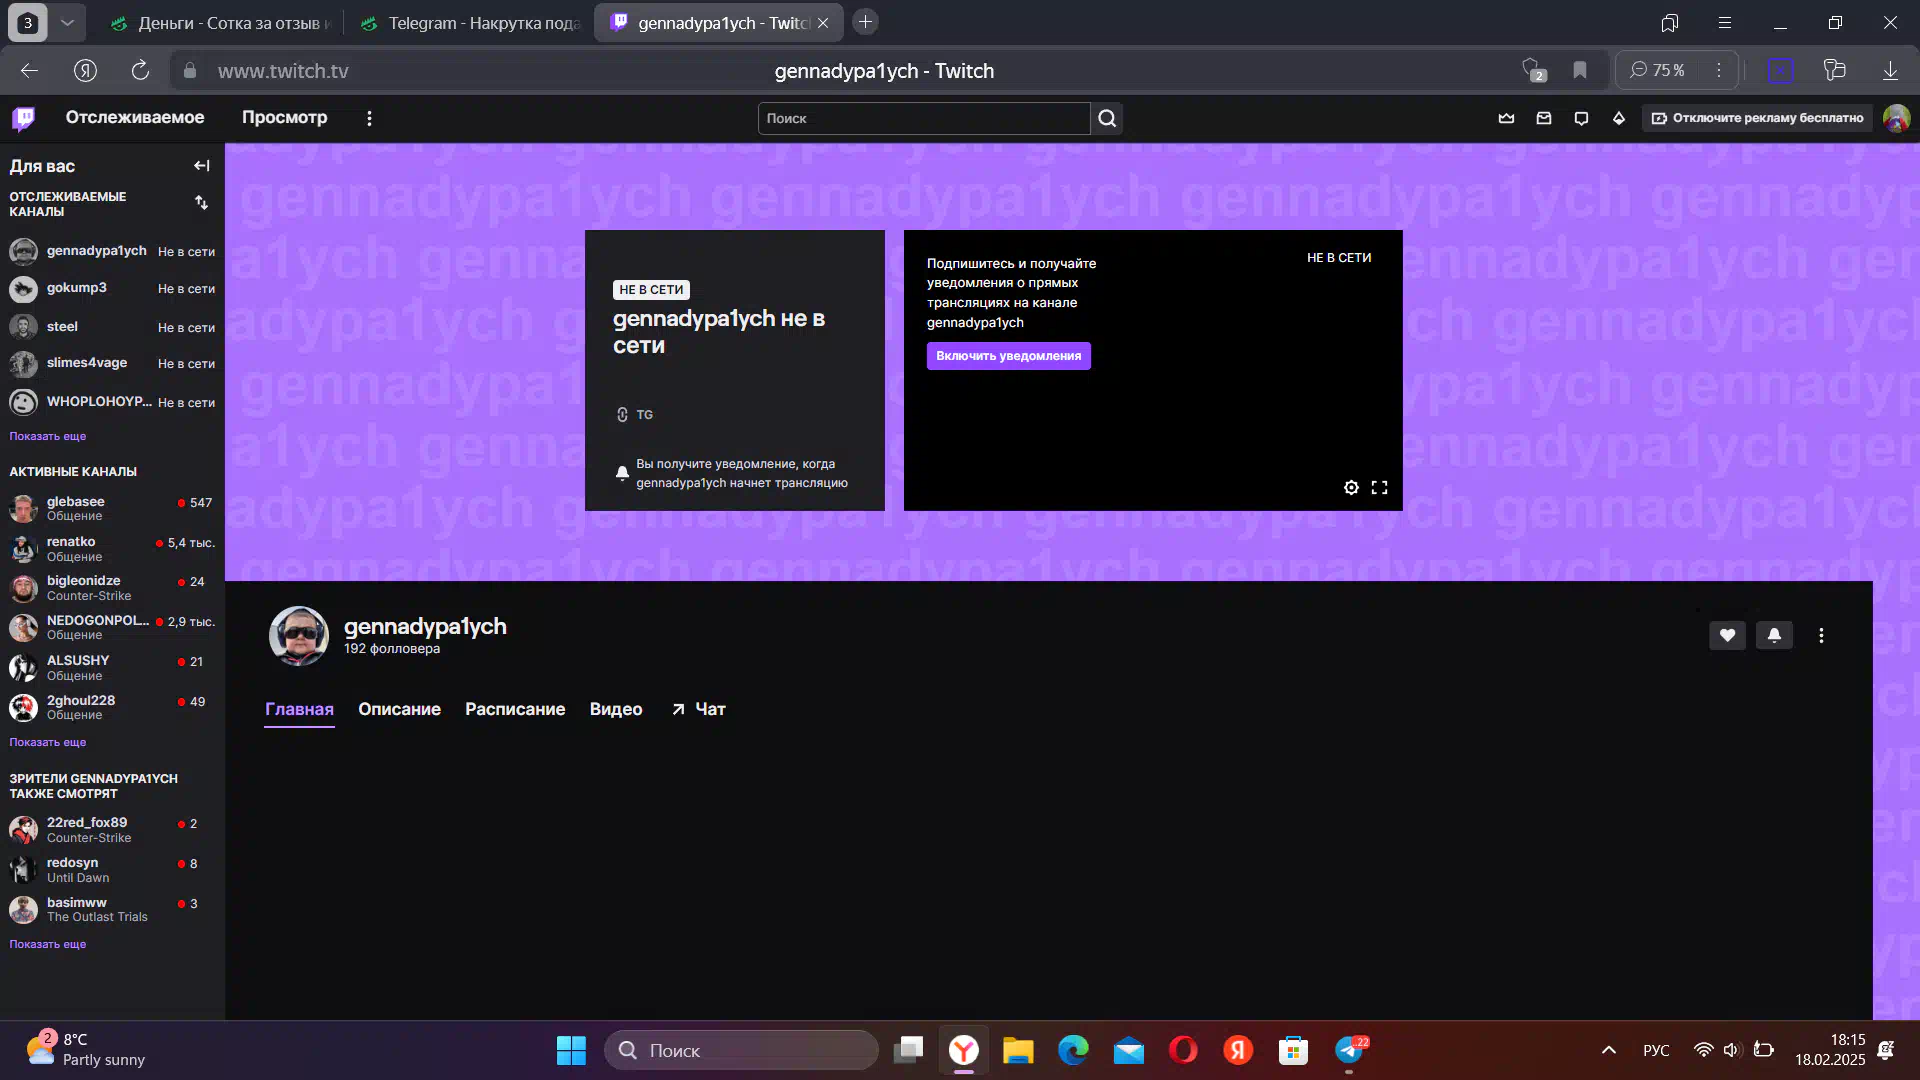
Task: Focus the Twitch Поиск search field
Action: coord(923,118)
